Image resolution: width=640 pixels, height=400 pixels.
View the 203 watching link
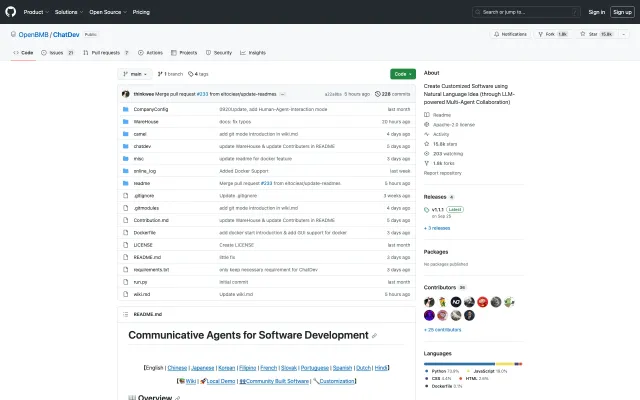point(444,153)
